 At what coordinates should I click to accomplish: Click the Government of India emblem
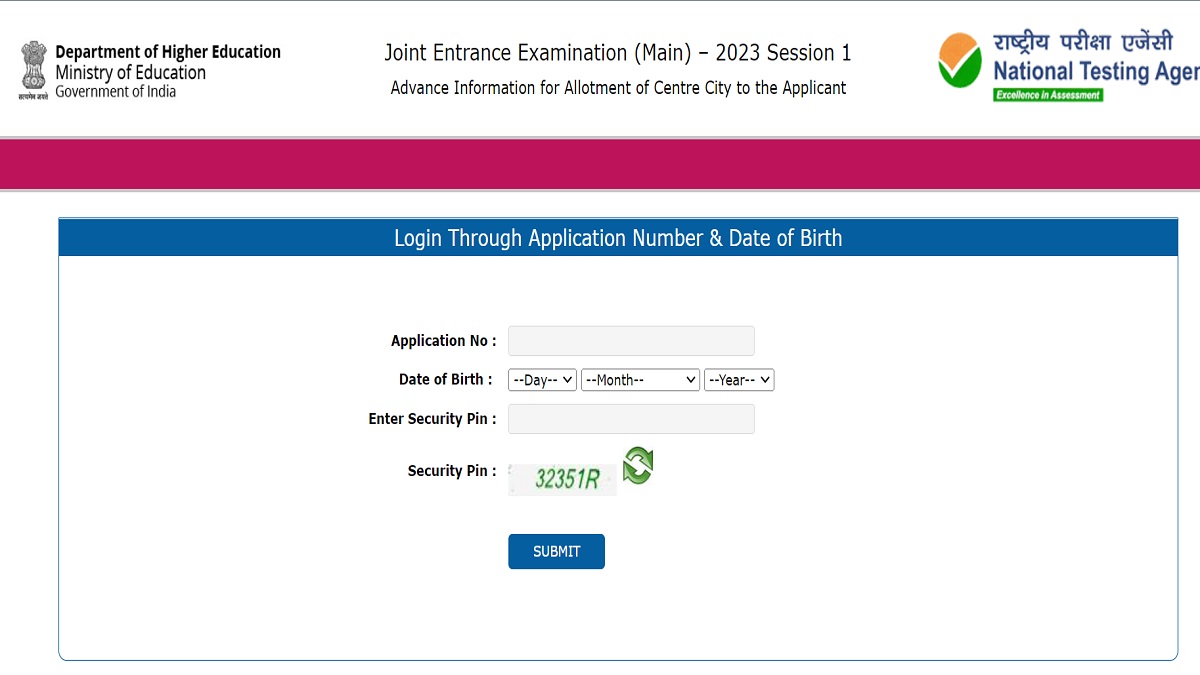tap(33, 70)
